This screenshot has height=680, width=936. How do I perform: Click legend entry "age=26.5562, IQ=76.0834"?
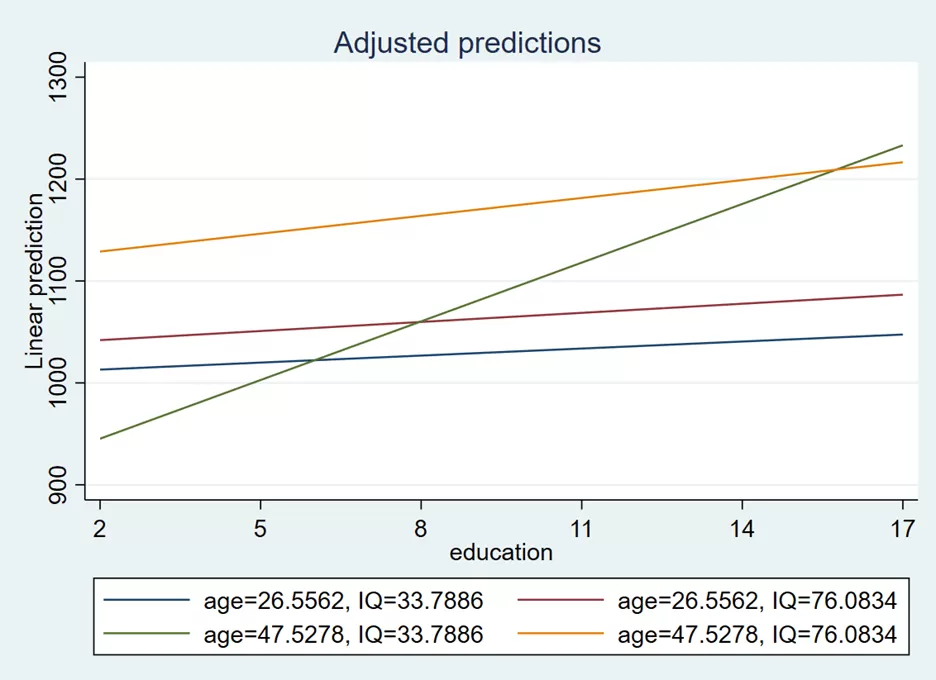757,600
